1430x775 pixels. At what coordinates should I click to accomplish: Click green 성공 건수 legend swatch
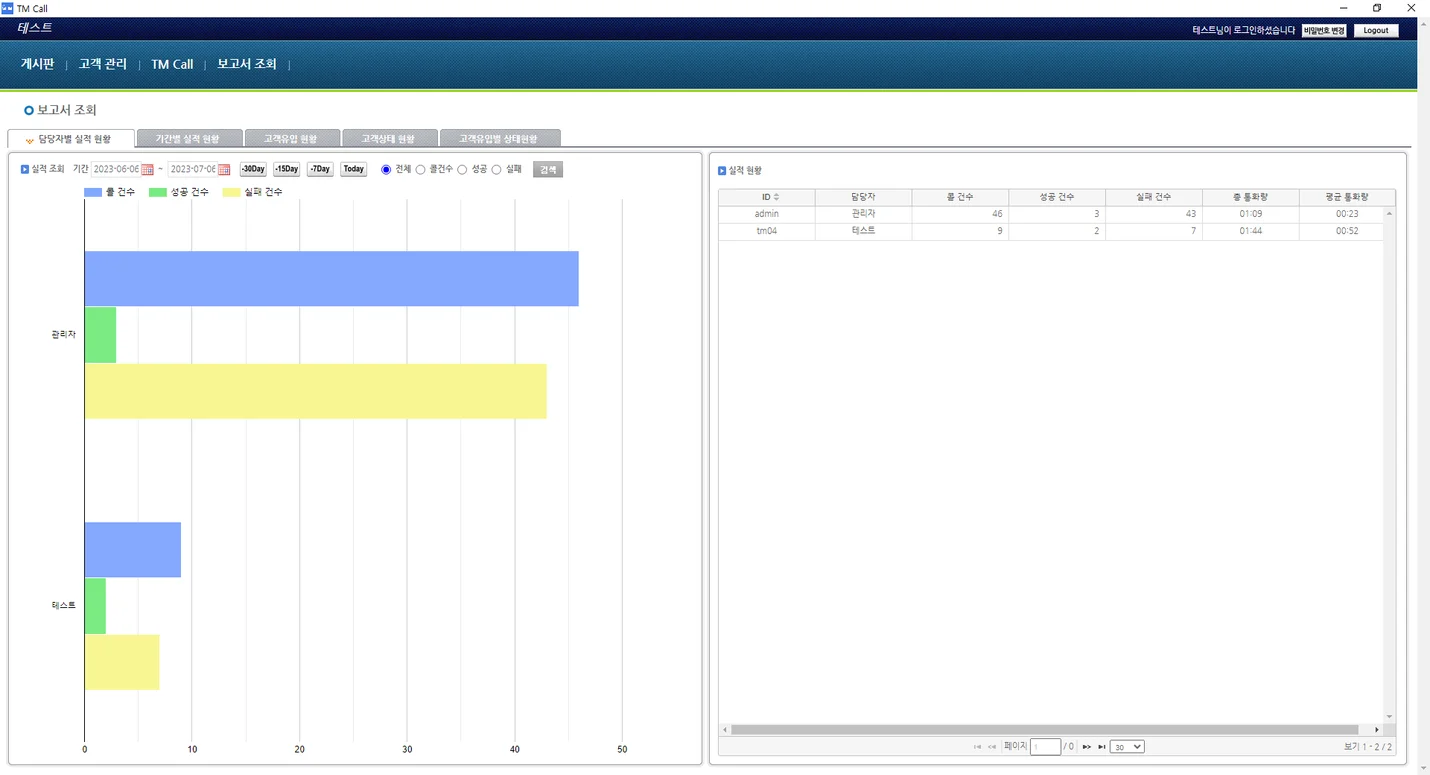coord(157,192)
